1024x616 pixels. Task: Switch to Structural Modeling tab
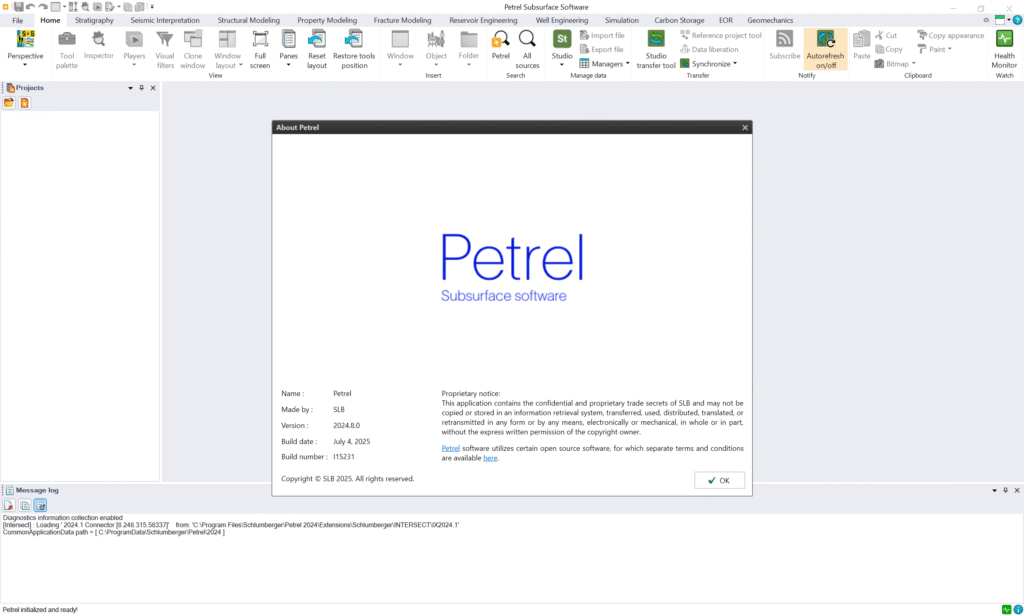pyautogui.click(x=248, y=20)
